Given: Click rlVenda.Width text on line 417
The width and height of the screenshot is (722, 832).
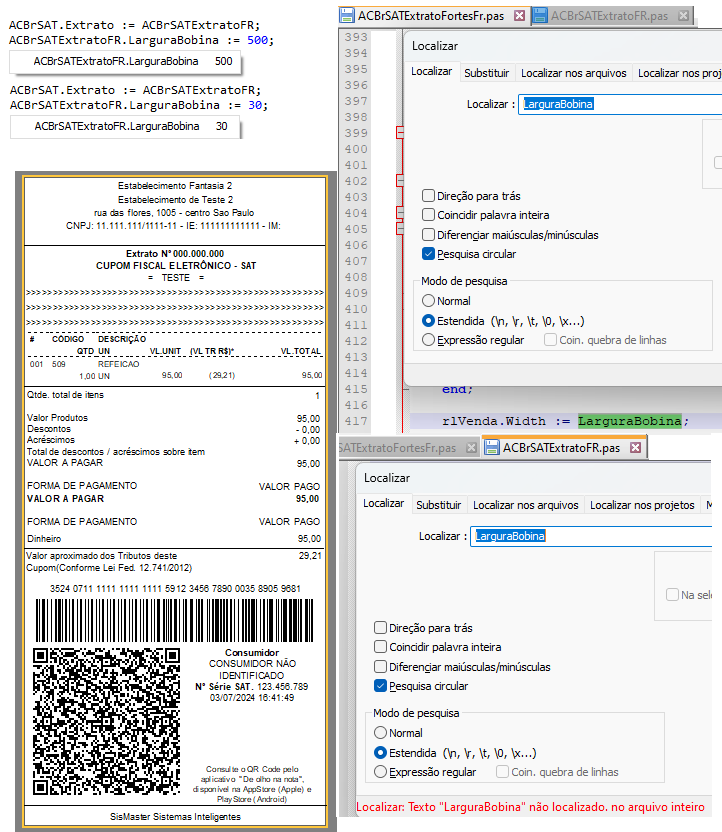Looking at the screenshot, I should [x=494, y=421].
